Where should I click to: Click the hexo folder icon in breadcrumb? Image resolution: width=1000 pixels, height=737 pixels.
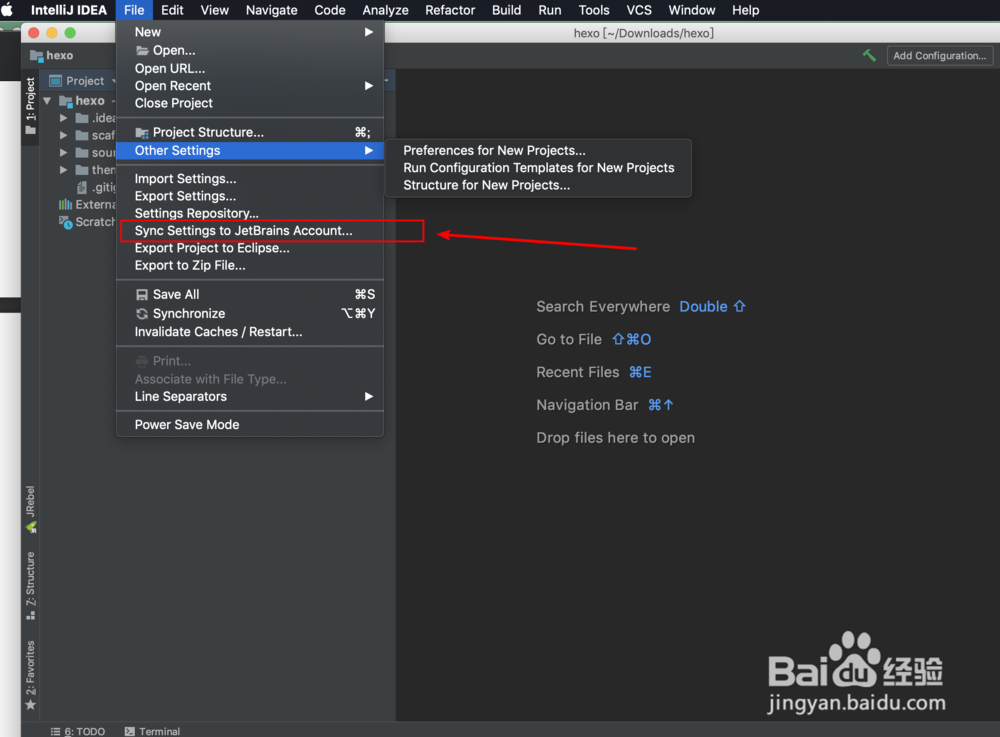coord(36,55)
